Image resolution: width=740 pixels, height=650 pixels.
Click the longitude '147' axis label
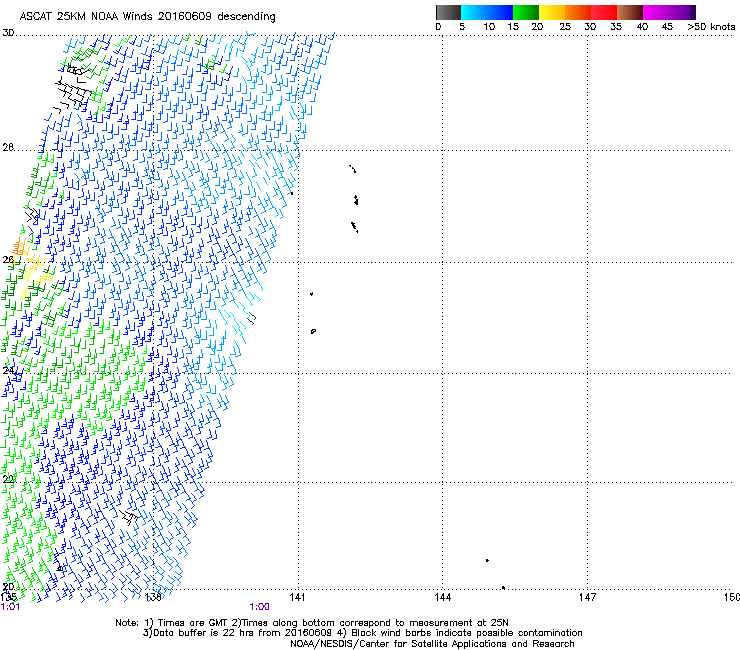click(x=587, y=598)
